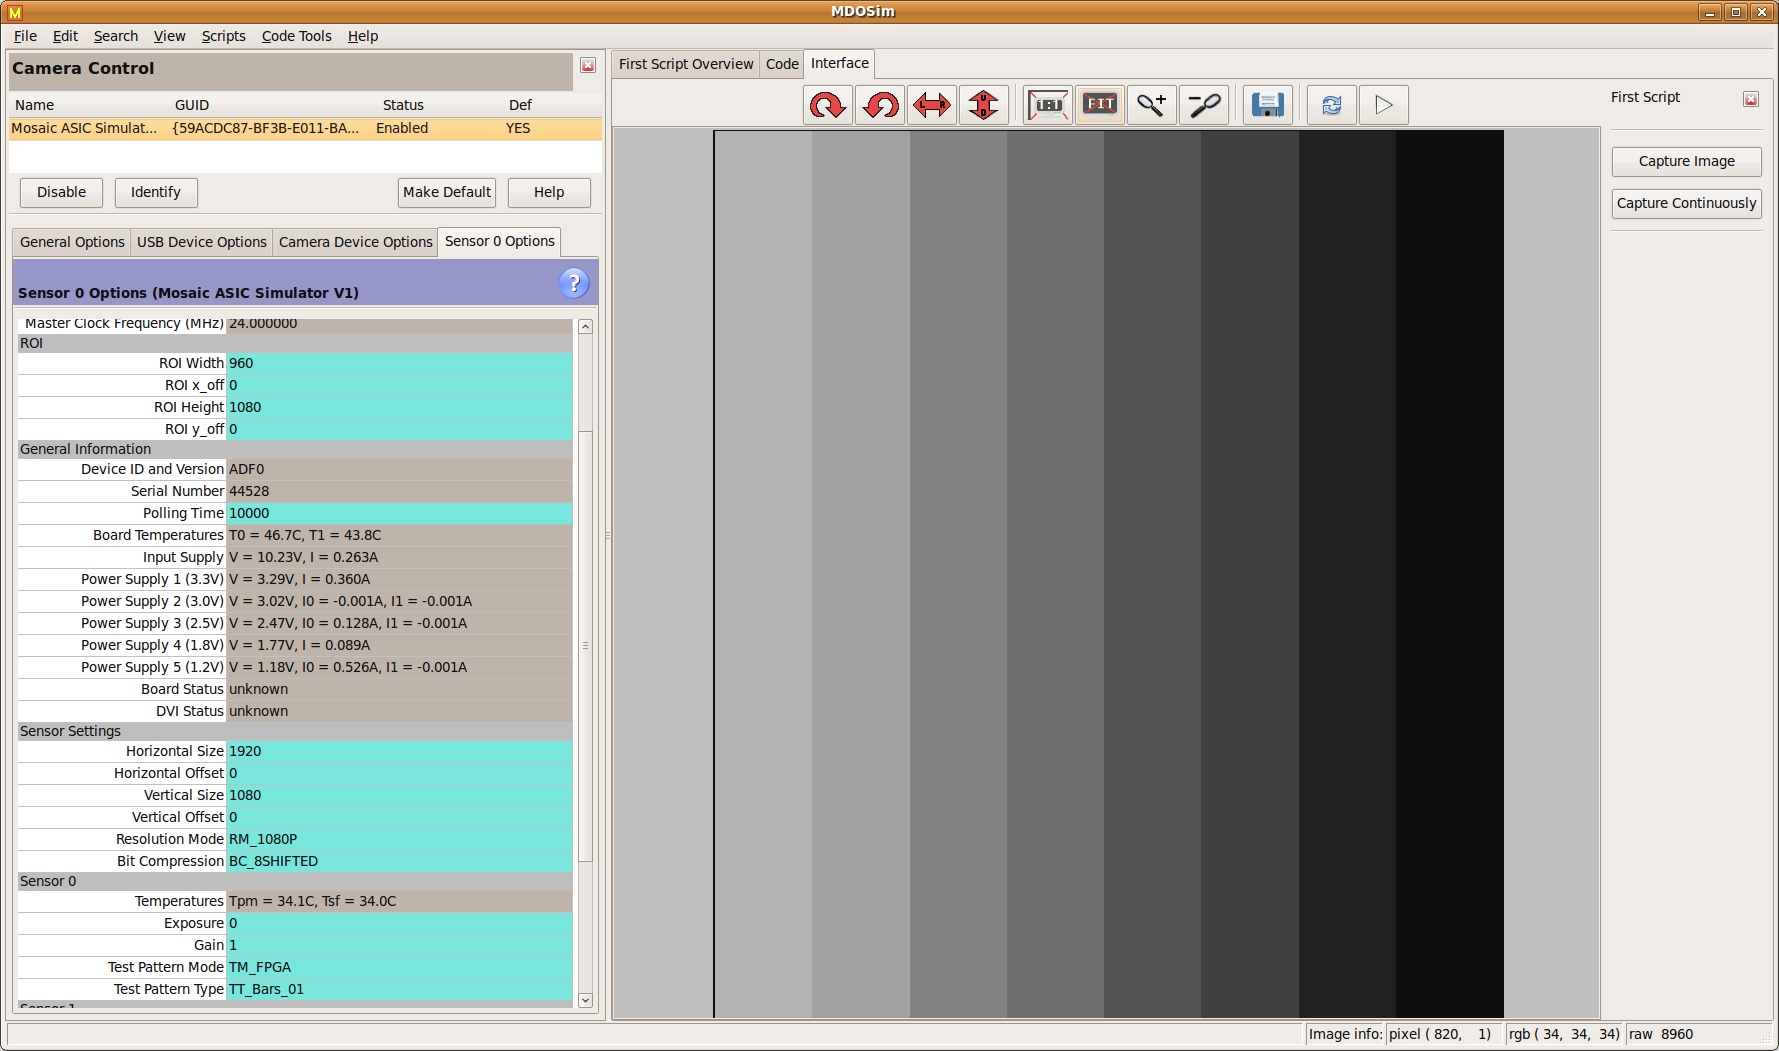Save the image with the floppy disk icon
Image resolution: width=1779 pixels, height=1051 pixels.
point(1268,105)
